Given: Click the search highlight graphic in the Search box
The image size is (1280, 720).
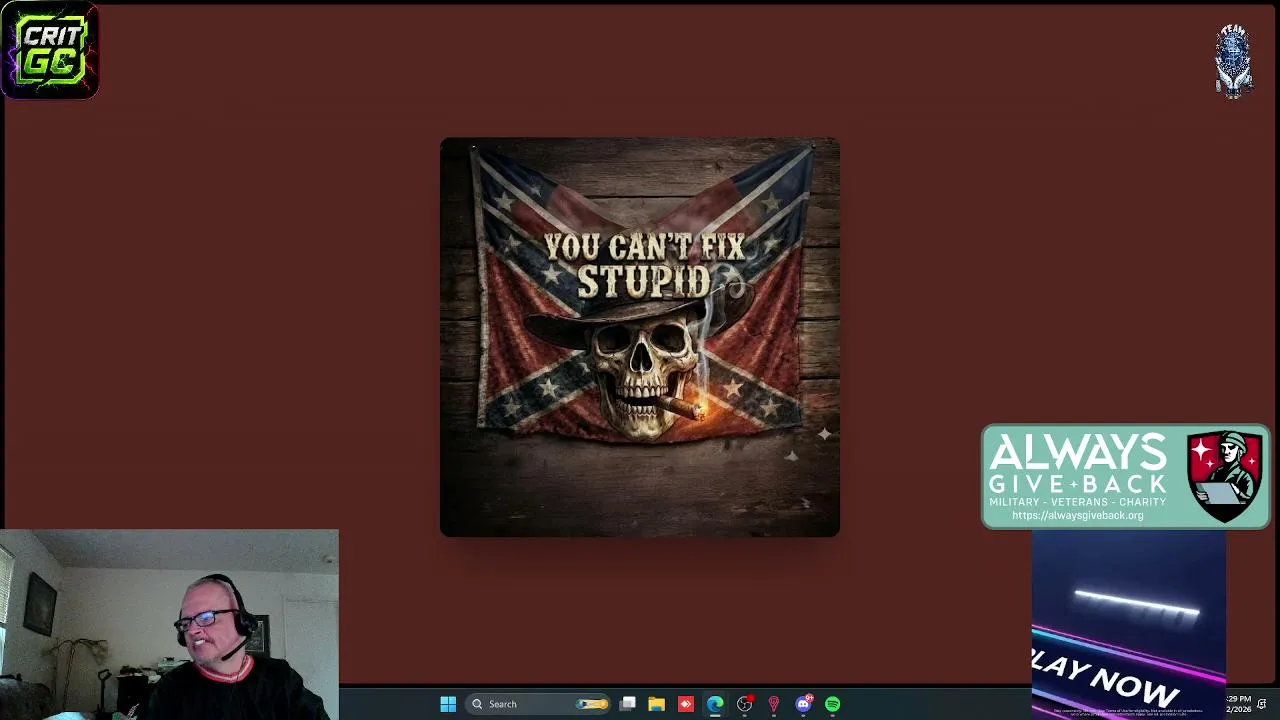Looking at the screenshot, I should (x=592, y=704).
